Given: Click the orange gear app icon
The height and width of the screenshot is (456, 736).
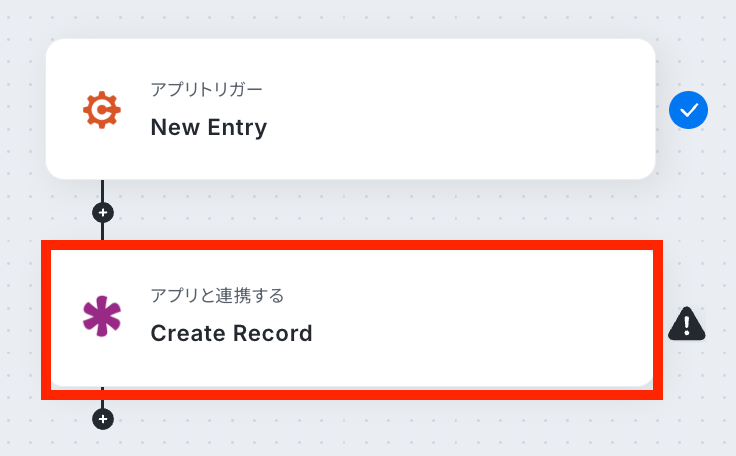Looking at the screenshot, I should pyautogui.click(x=101, y=110).
